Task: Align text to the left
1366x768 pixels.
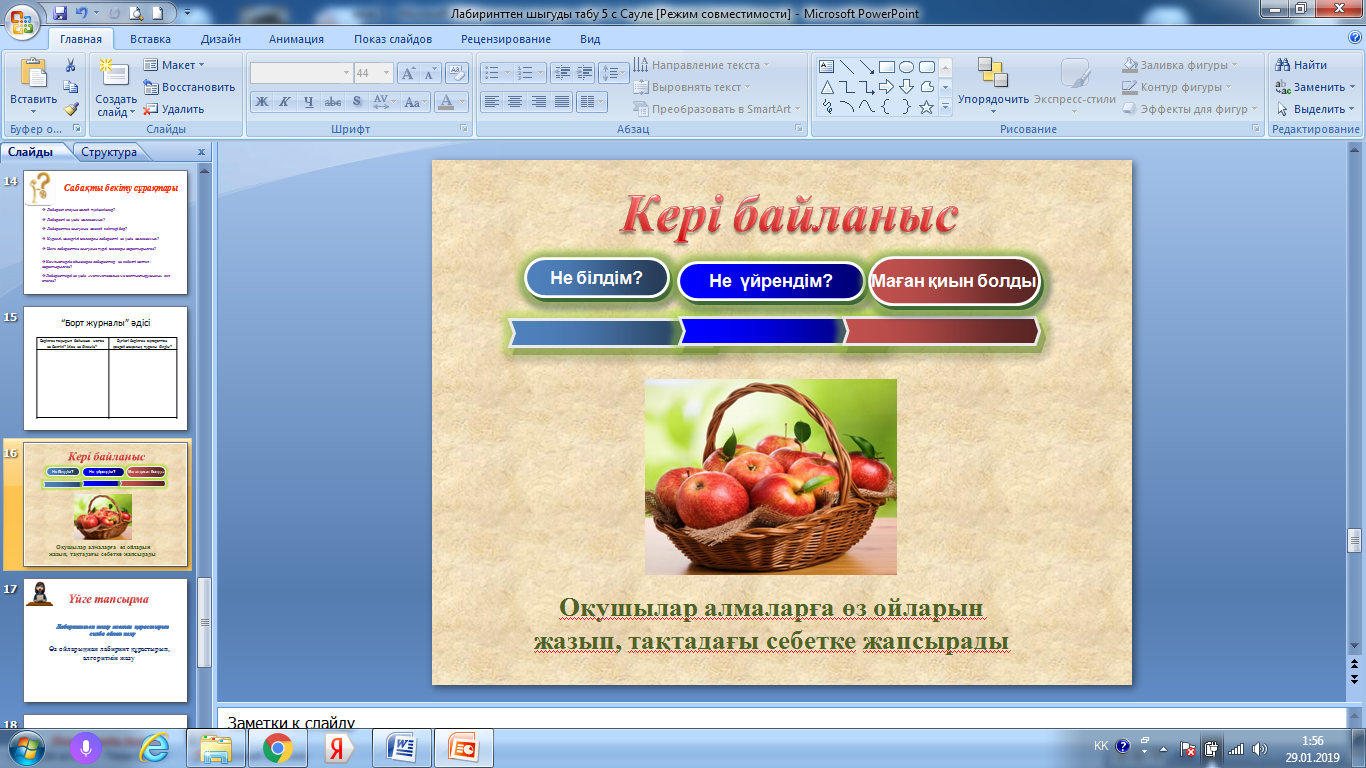Action: (491, 102)
